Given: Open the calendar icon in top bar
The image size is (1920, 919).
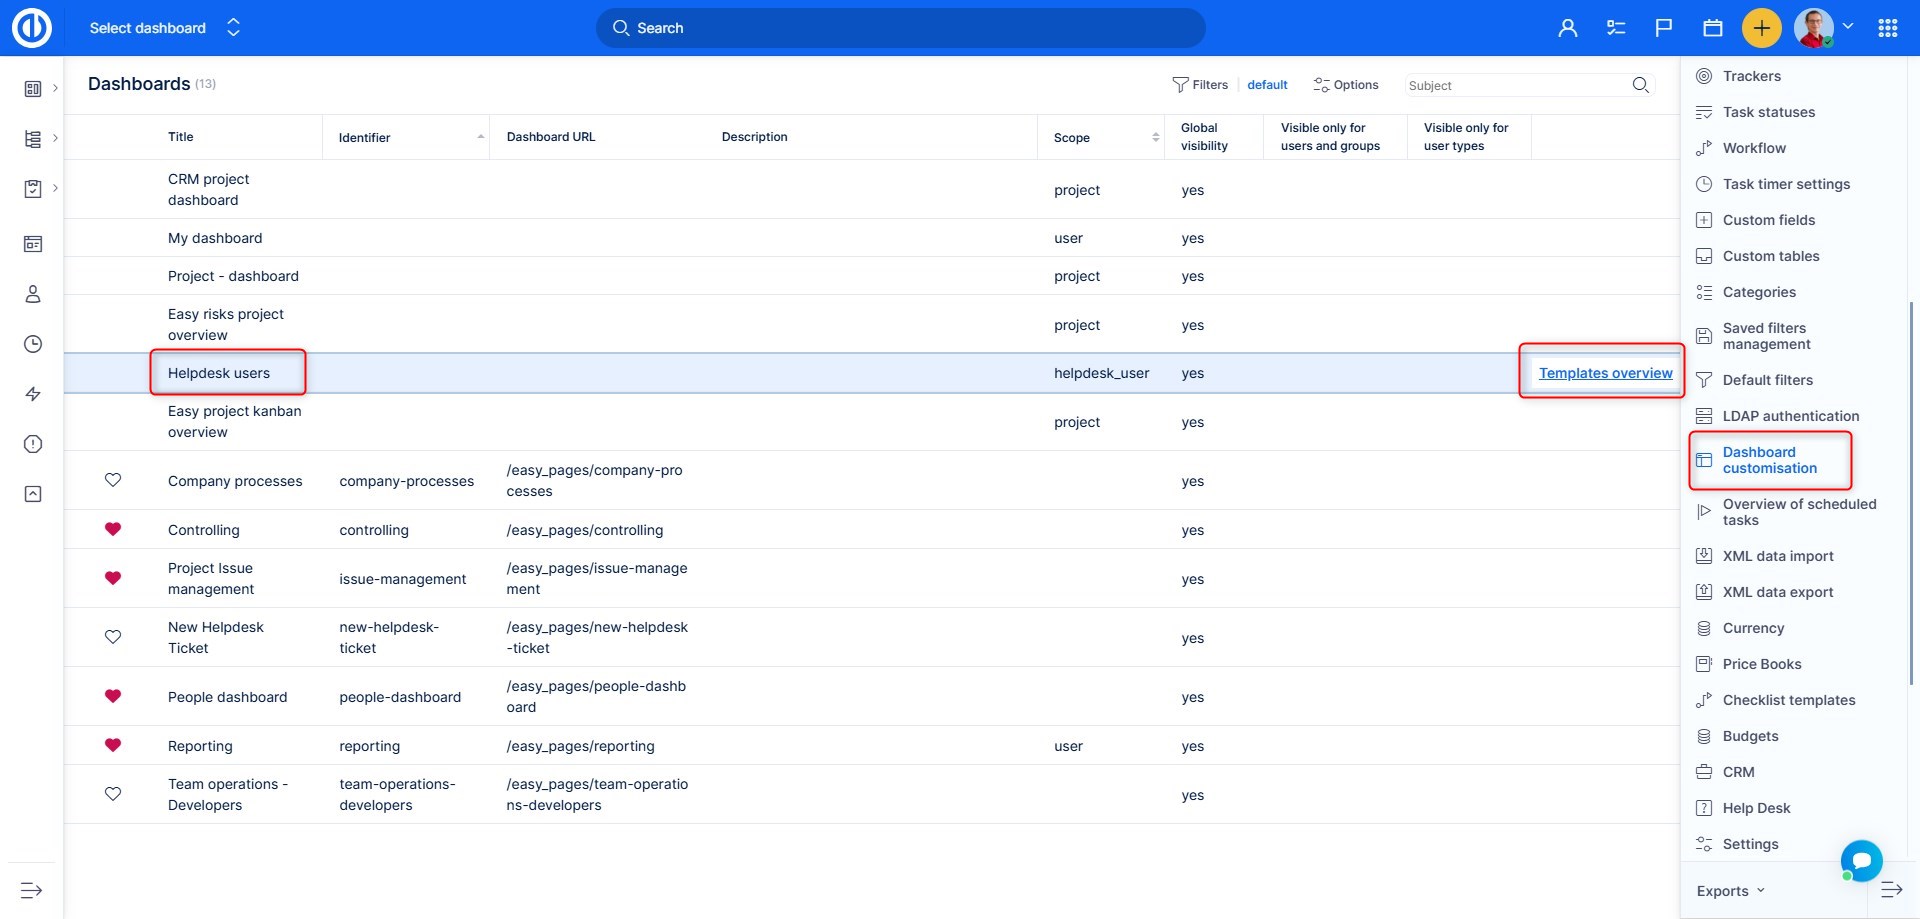Looking at the screenshot, I should [1713, 28].
